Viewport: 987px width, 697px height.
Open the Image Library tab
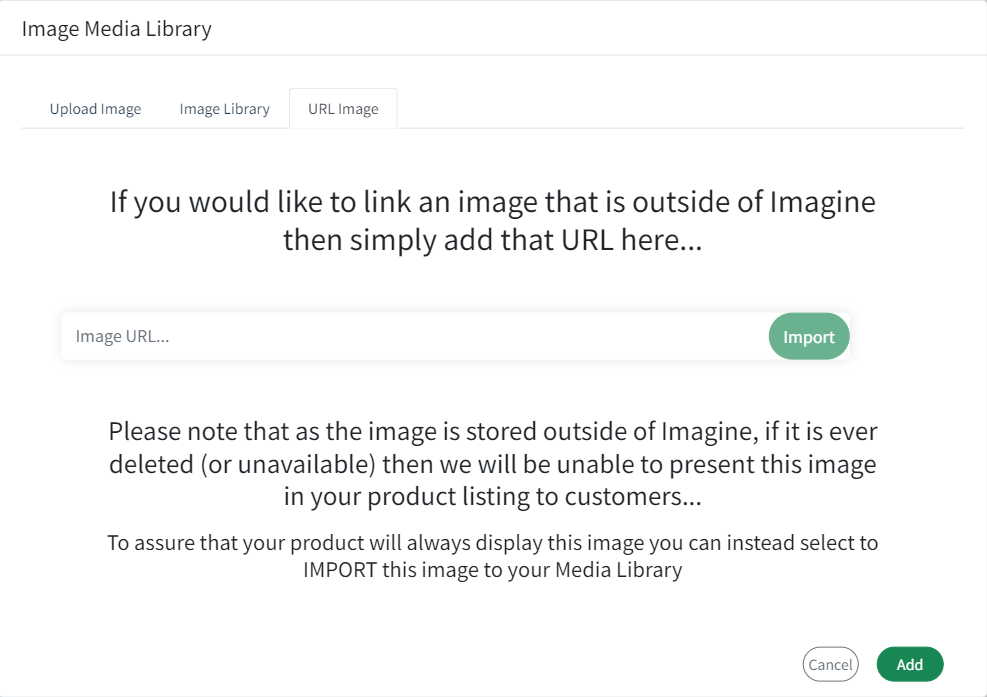click(224, 109)
